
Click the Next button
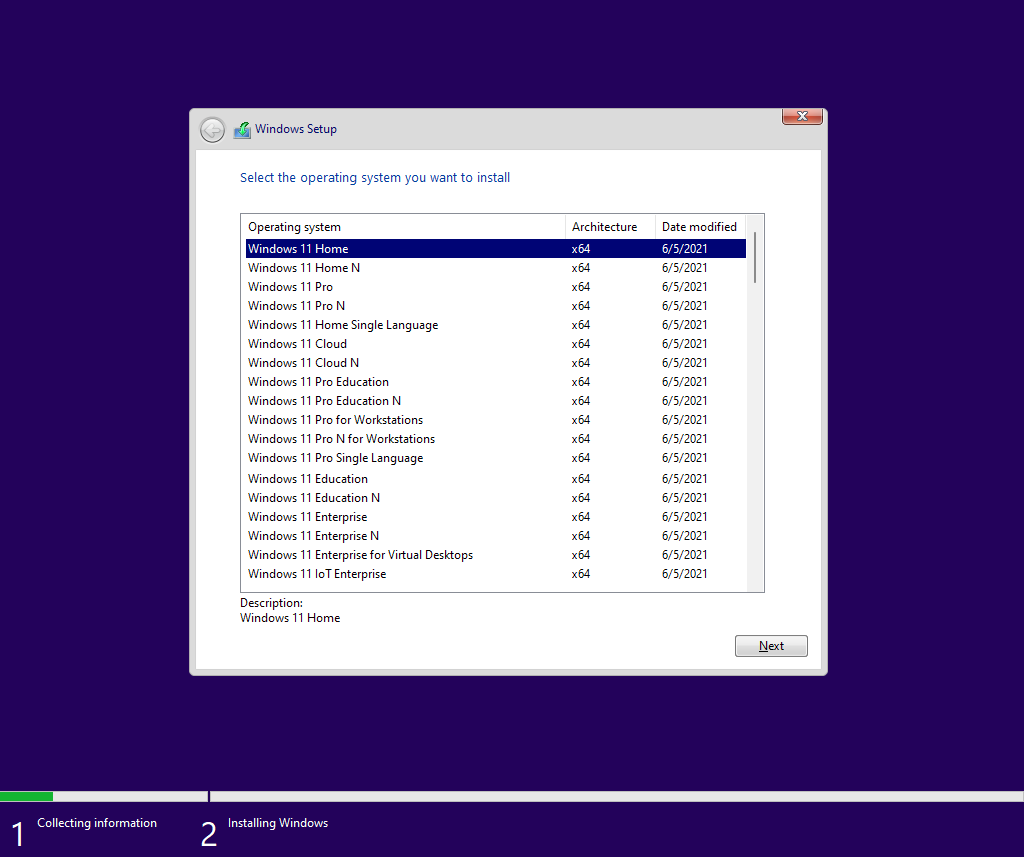click(771, 646)
